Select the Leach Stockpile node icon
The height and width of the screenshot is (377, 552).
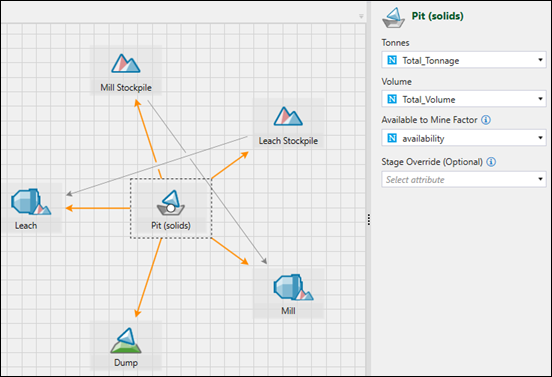pos(288,116)
